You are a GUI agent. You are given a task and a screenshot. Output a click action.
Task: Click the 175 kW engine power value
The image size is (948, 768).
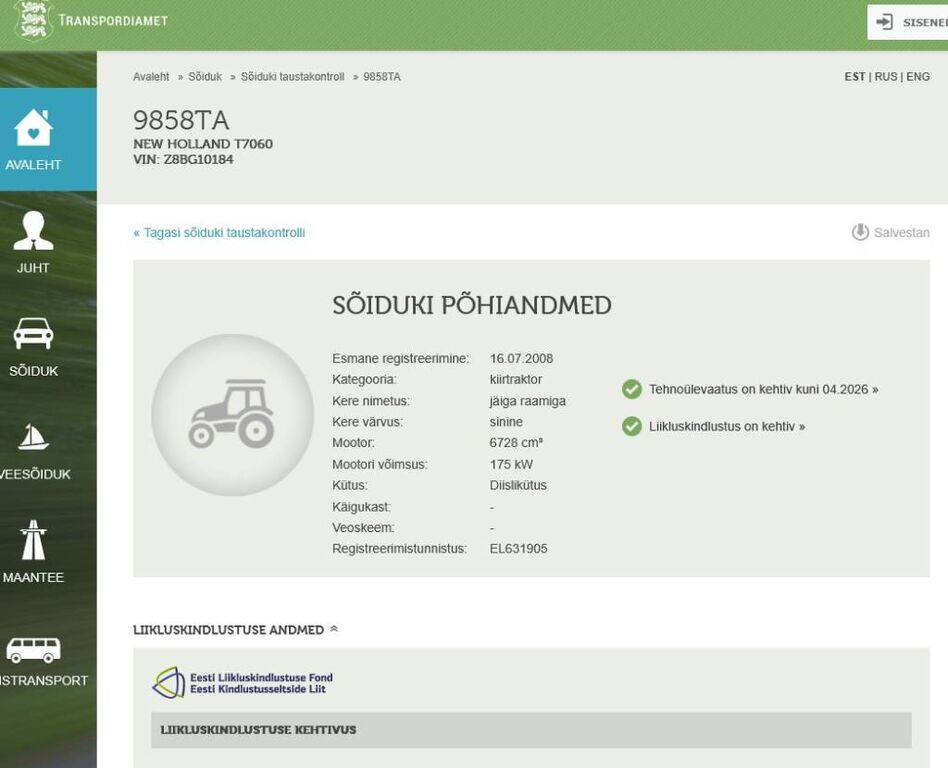click(511, 464)
